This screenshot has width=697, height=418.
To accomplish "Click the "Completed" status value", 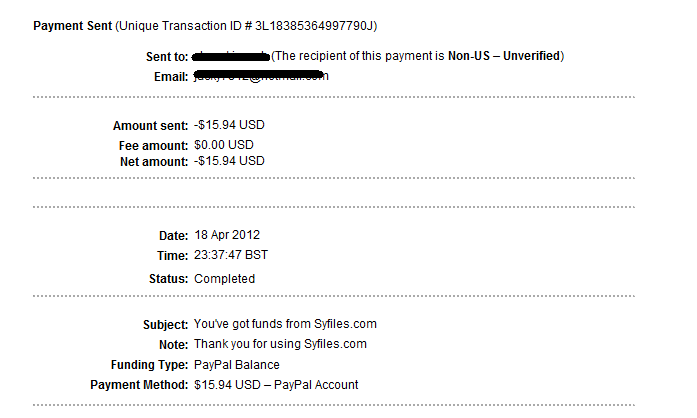I will 224,279.
